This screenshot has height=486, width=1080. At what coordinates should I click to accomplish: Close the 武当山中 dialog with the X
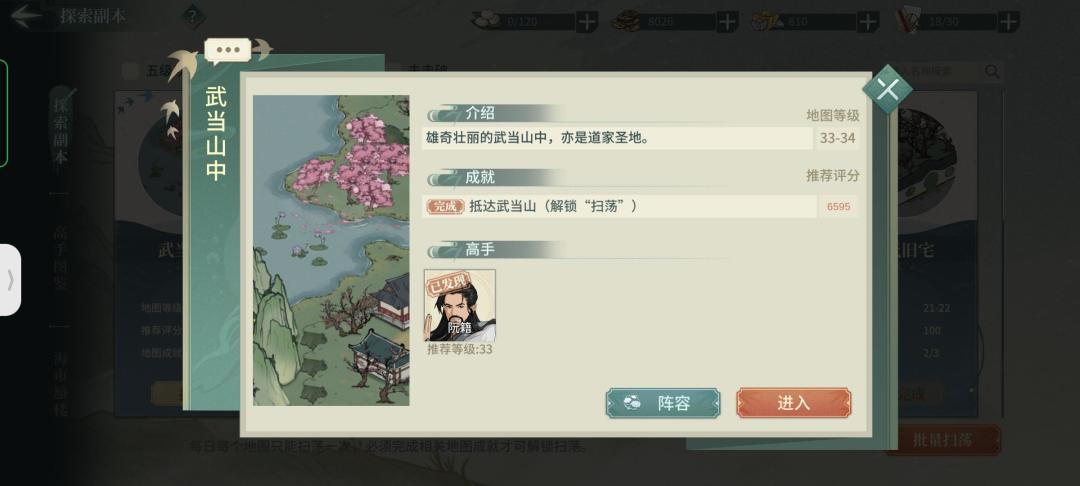click(x=887, y=89)
